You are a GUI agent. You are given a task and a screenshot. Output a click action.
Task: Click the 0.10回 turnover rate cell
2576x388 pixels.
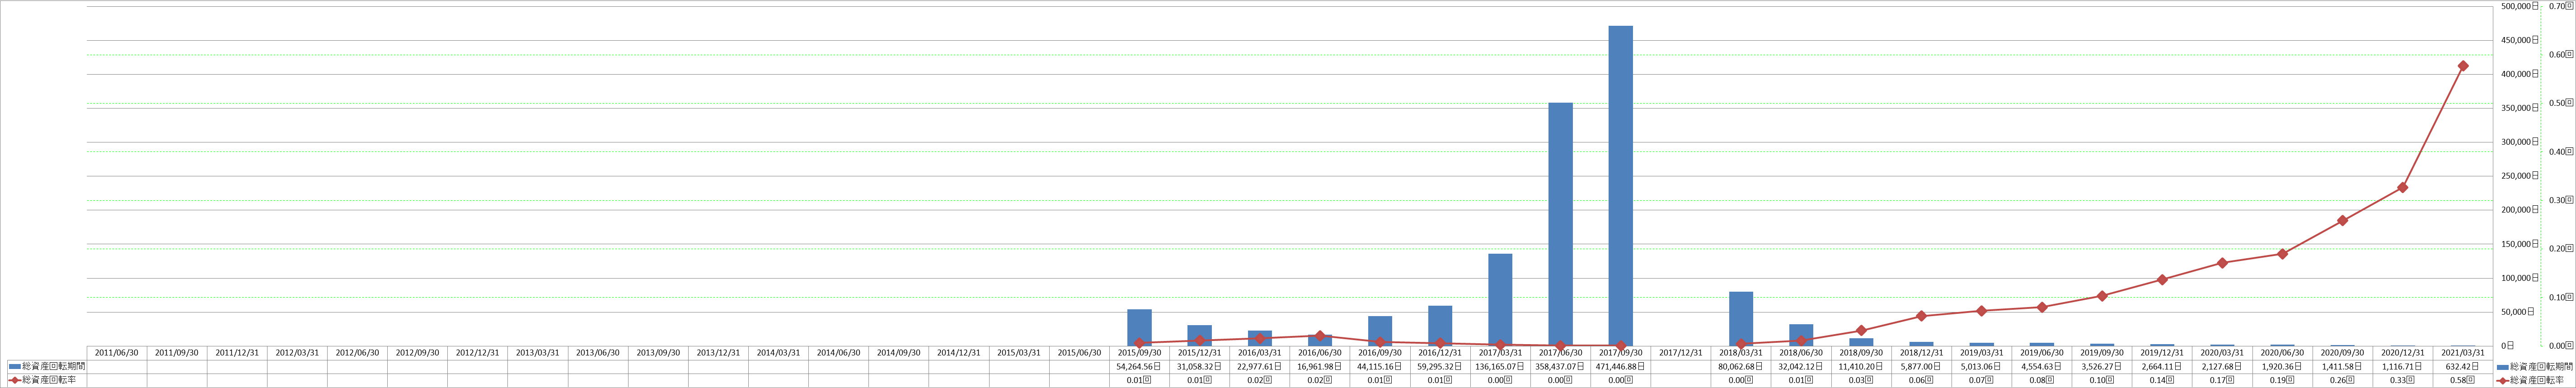[x=2102, y=380]
